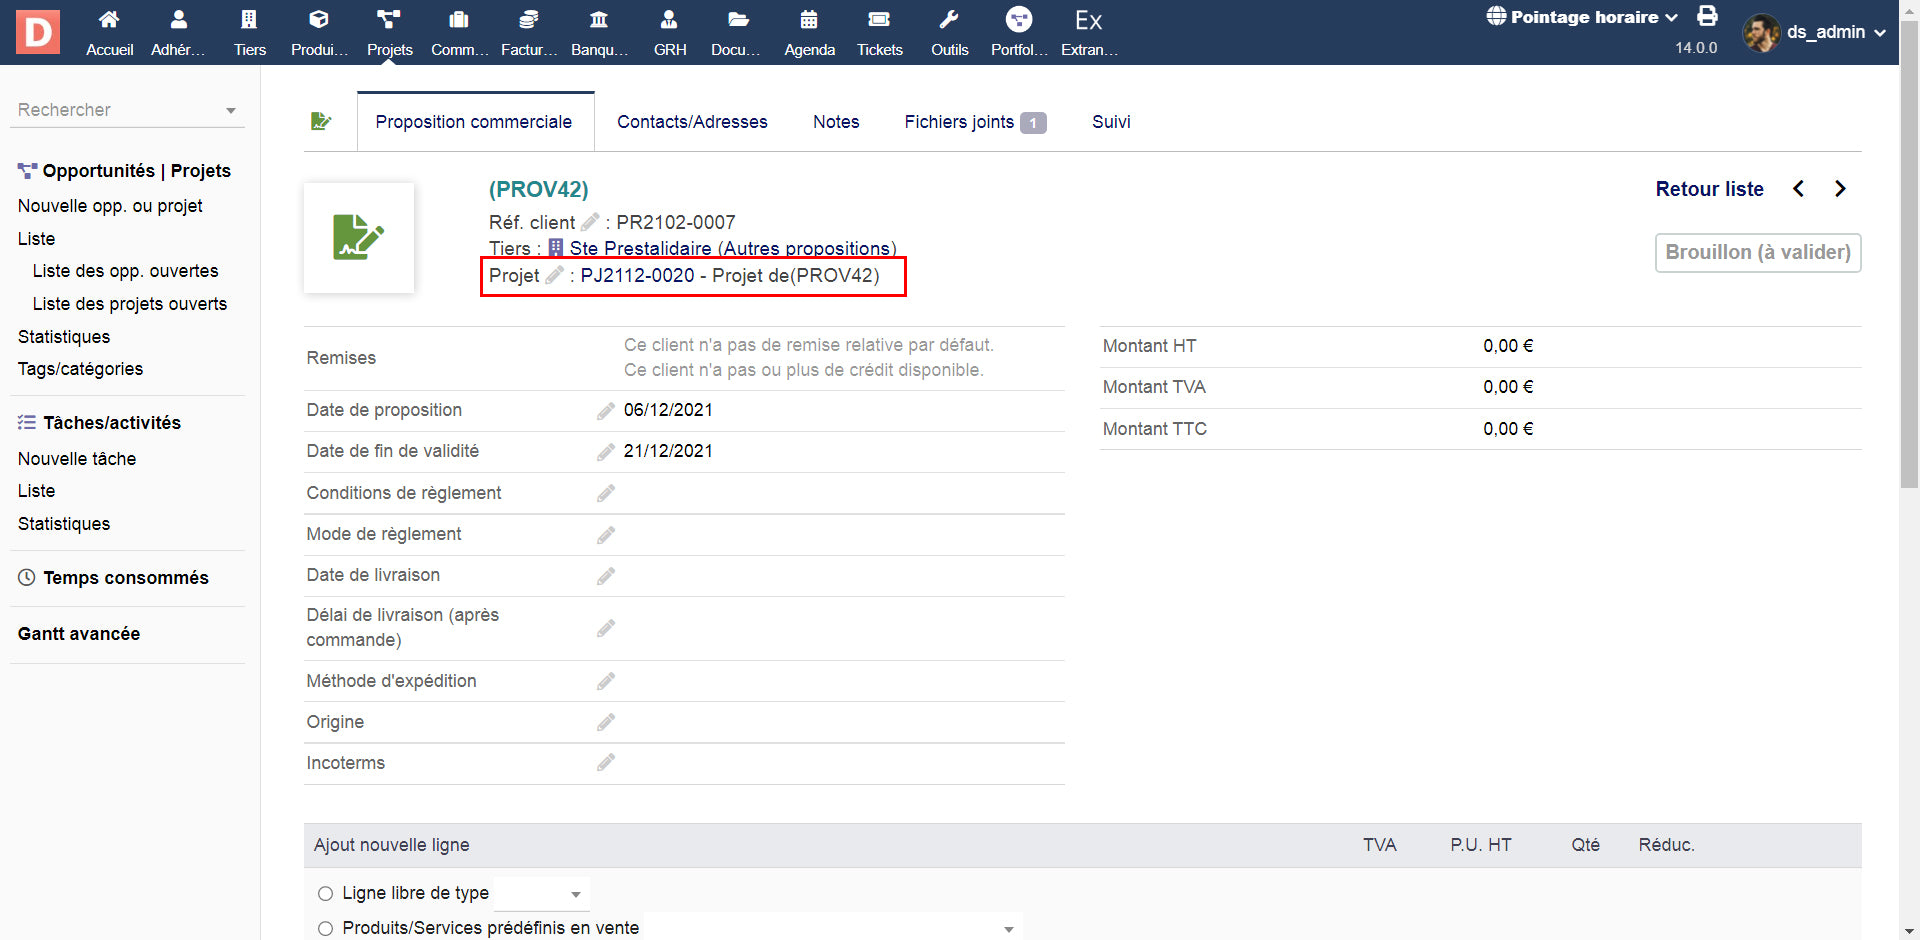1920x940 pixels.
Task: Switch to Contacts/Adresses tab
Action: pos(692,122)
